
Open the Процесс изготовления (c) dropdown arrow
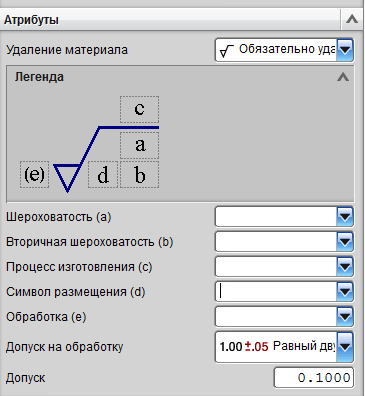click(x=345, y=267)
